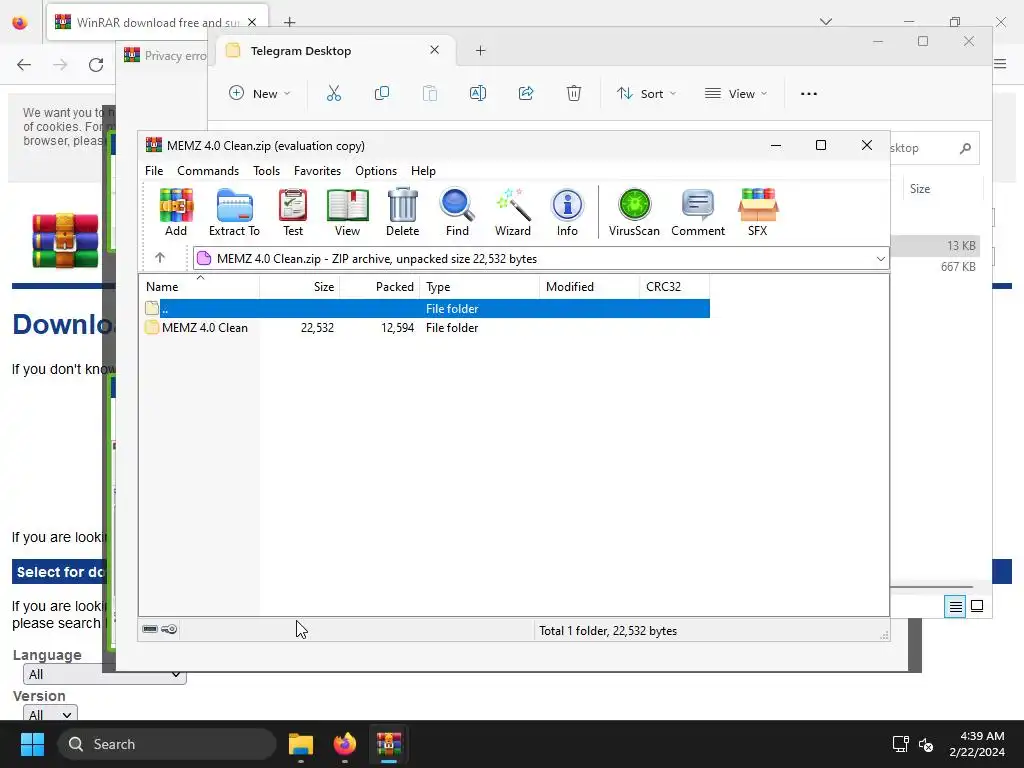Screen dimensions: 1024x768
Task: Open the Tools menu
Action: [266, 170]
